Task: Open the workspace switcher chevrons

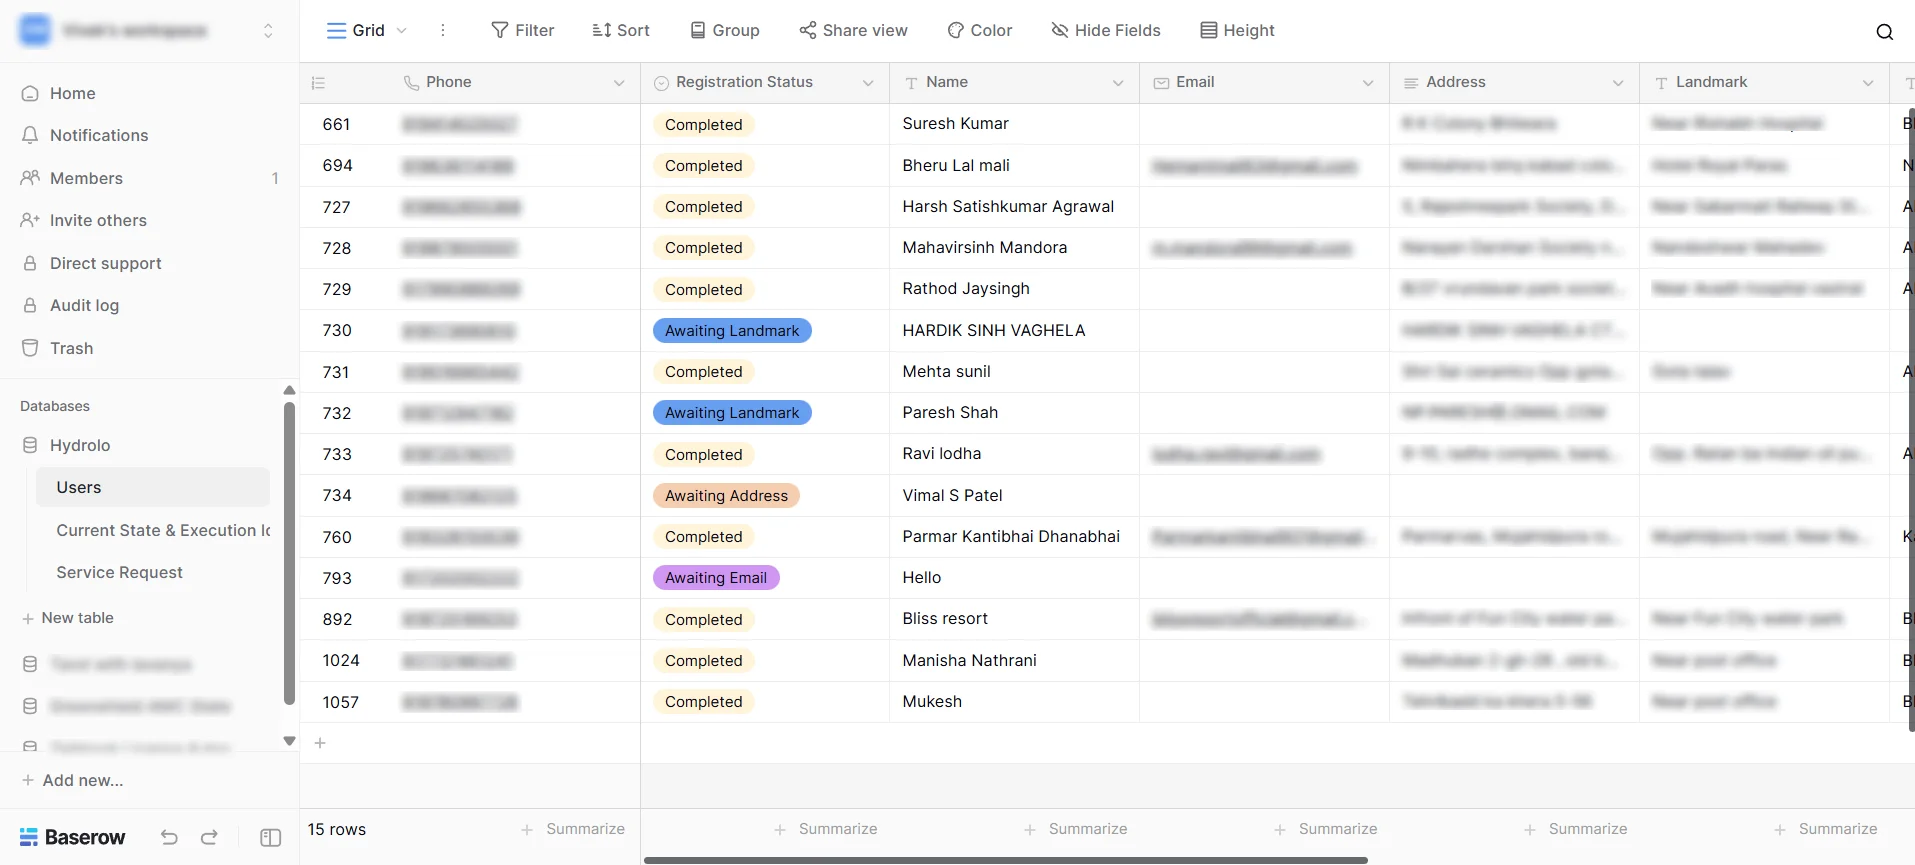Action: (x=268, y=31)
